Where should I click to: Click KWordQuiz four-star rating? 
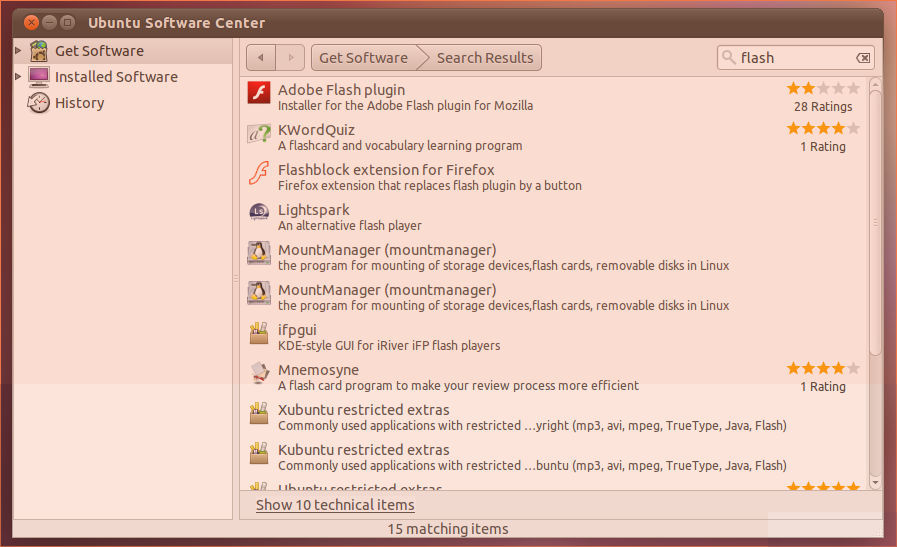(823, 128)
